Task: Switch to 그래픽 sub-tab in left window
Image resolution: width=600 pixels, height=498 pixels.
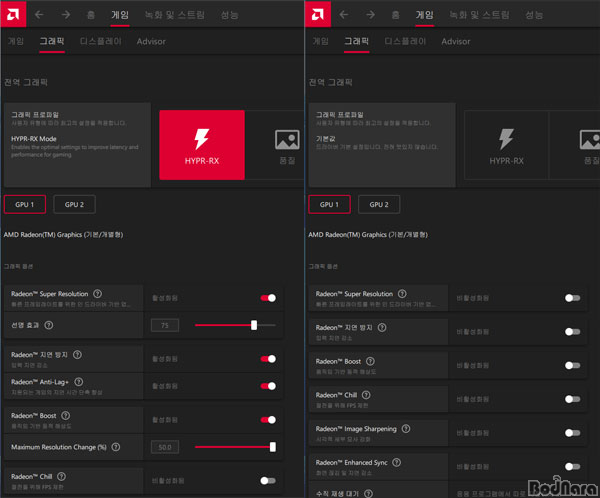Action: [52, 41]
